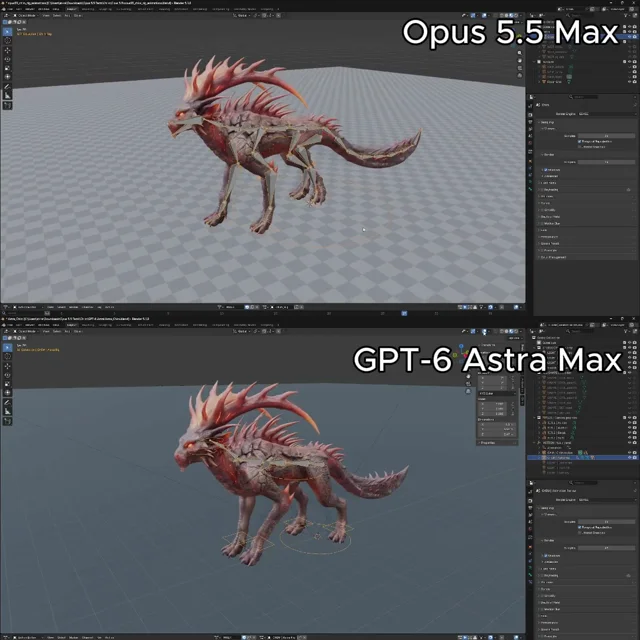Select the Scale tool in top Blender window

(7, 68)
